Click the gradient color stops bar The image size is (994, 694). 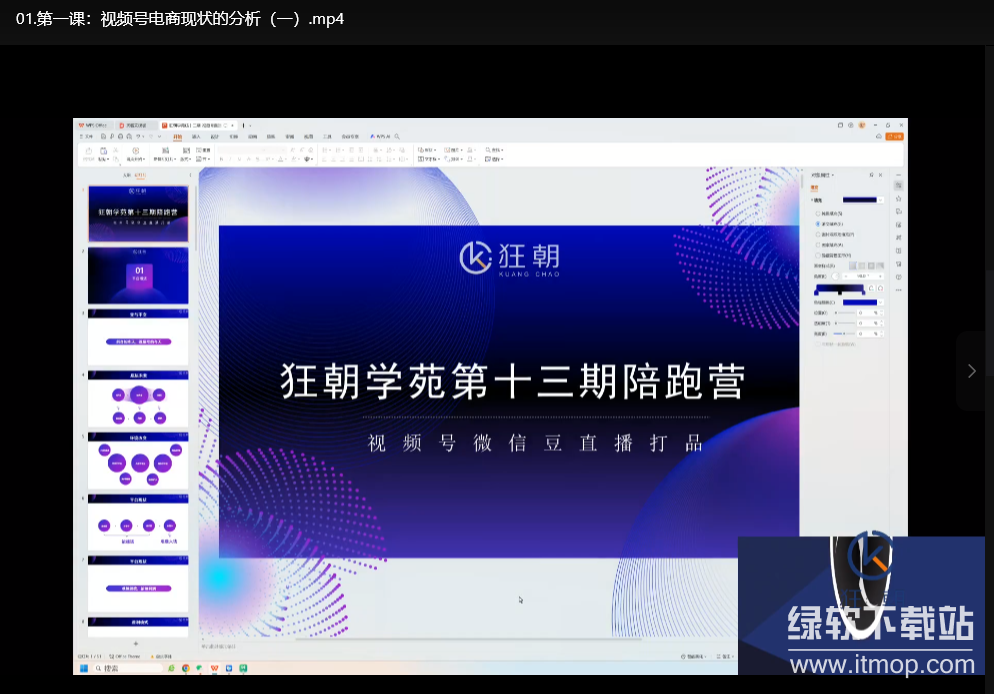838,289
